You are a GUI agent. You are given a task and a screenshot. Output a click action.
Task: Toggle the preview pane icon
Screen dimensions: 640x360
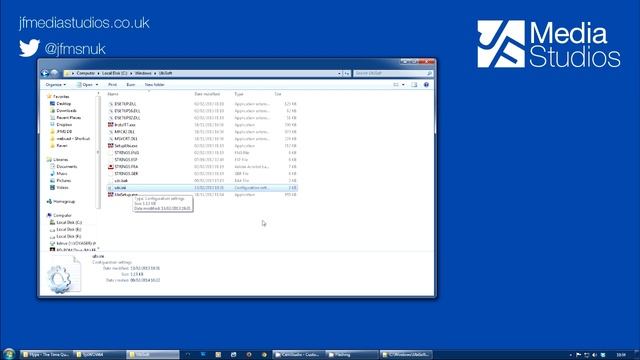coord(414,84)
